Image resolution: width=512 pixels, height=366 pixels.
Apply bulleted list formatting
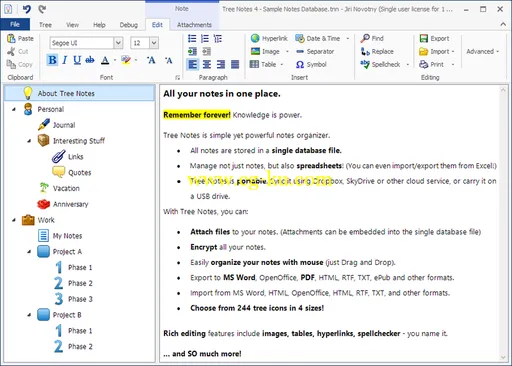pyautogui.click(x=192, y=39)
